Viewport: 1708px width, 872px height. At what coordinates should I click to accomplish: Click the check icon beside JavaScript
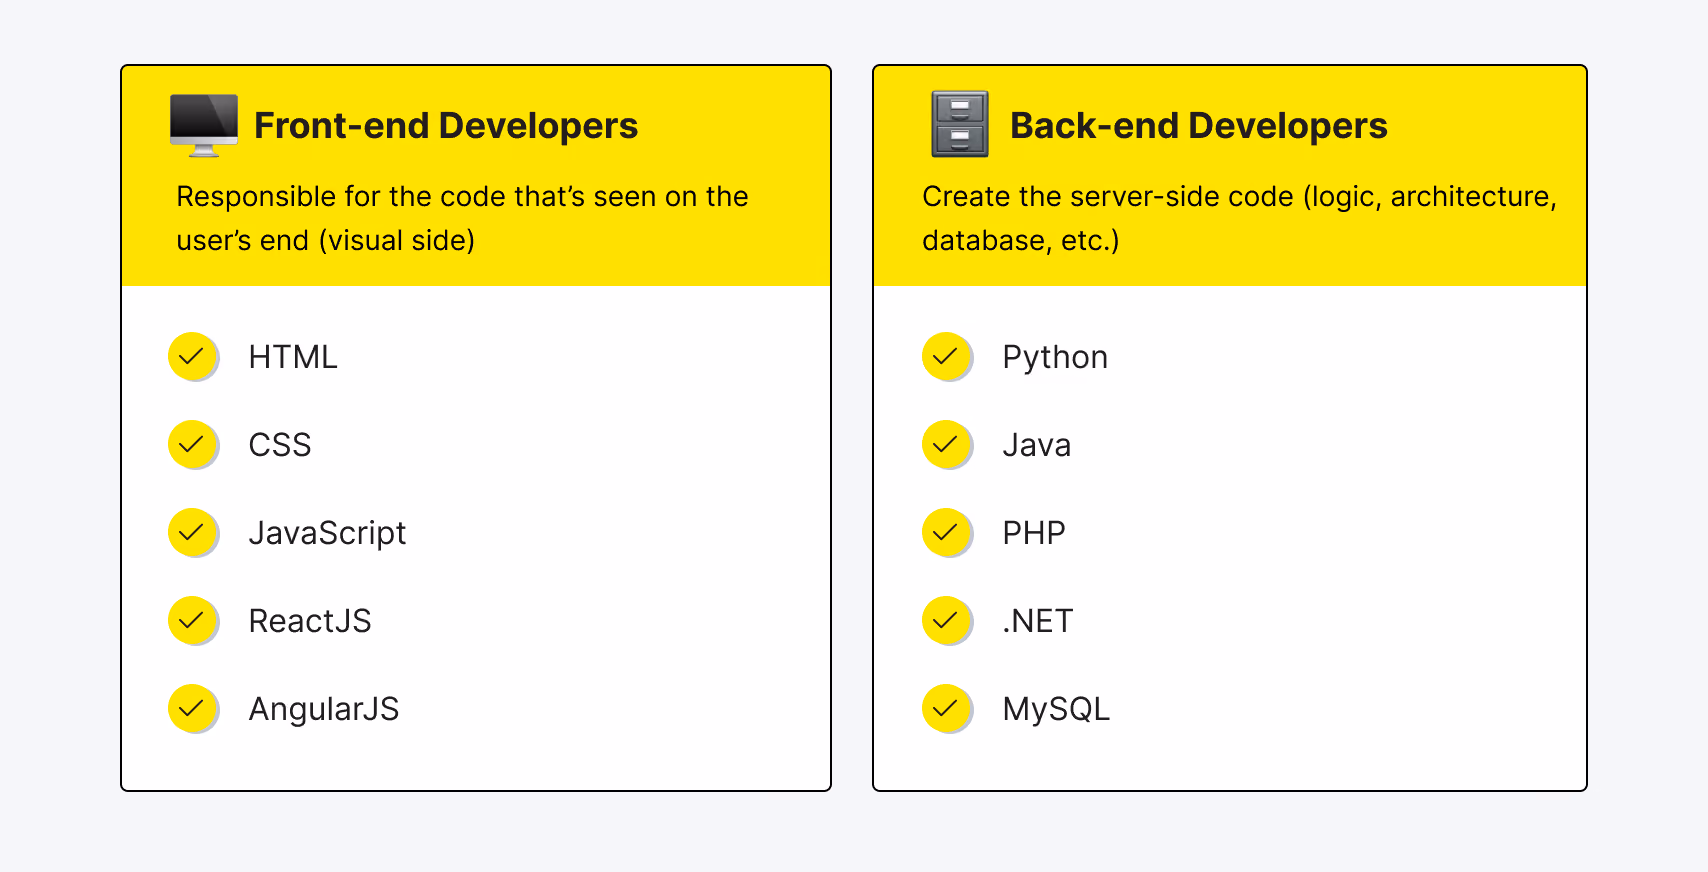click(193, 533)
